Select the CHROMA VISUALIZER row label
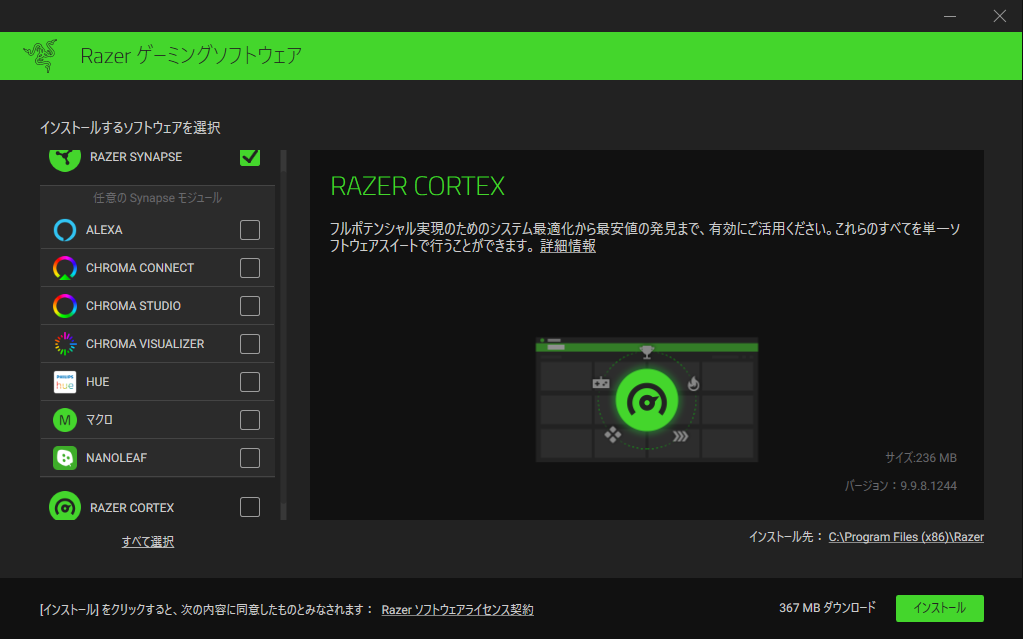 [x=145, y=343]
